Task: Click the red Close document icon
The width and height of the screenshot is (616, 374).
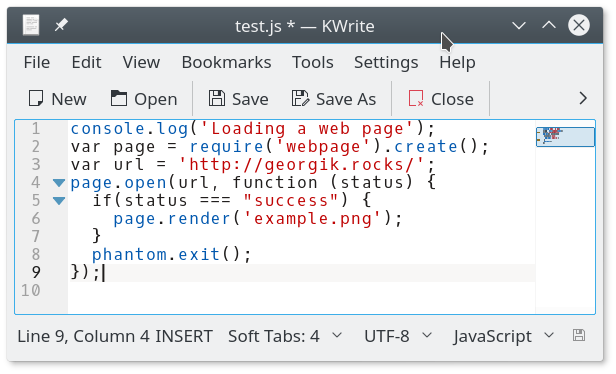Action: point(416,99)
